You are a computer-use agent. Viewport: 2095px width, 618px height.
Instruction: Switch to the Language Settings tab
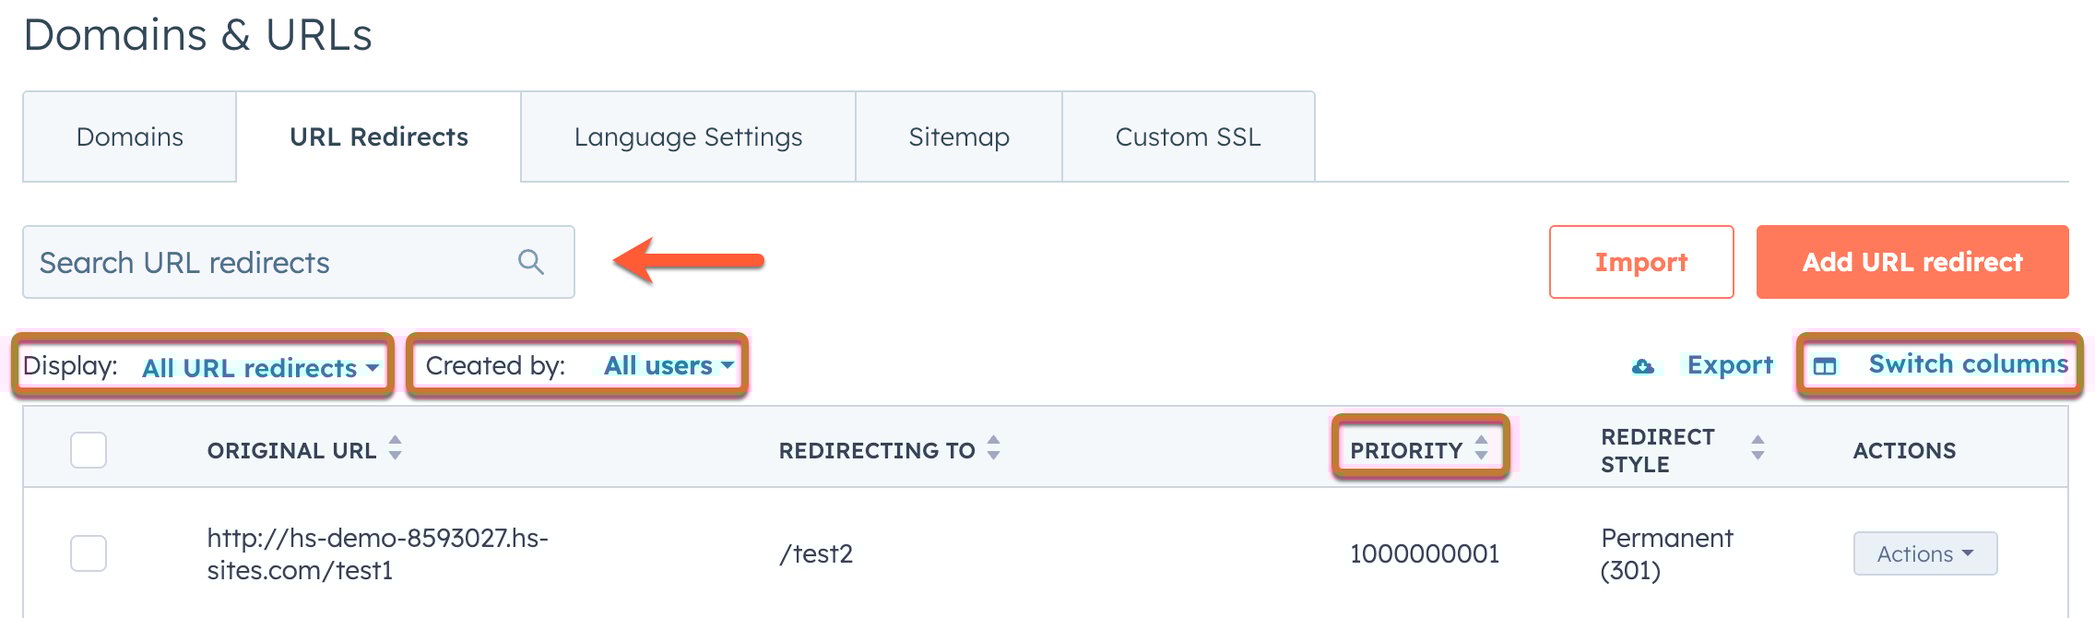click(687, 137)
